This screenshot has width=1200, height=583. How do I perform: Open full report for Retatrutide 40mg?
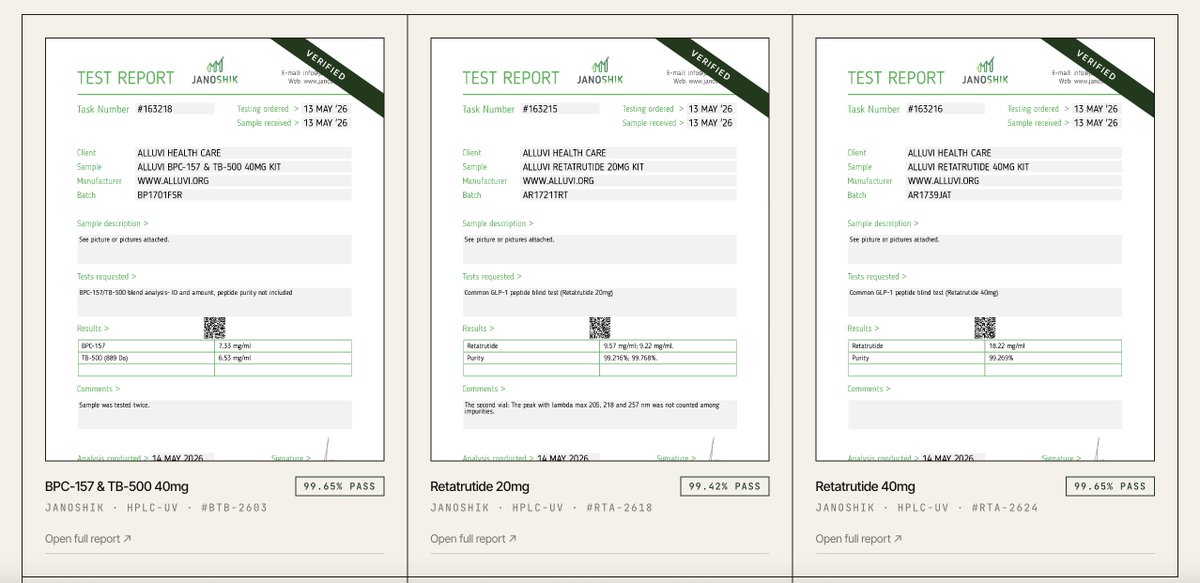(858, 539)
